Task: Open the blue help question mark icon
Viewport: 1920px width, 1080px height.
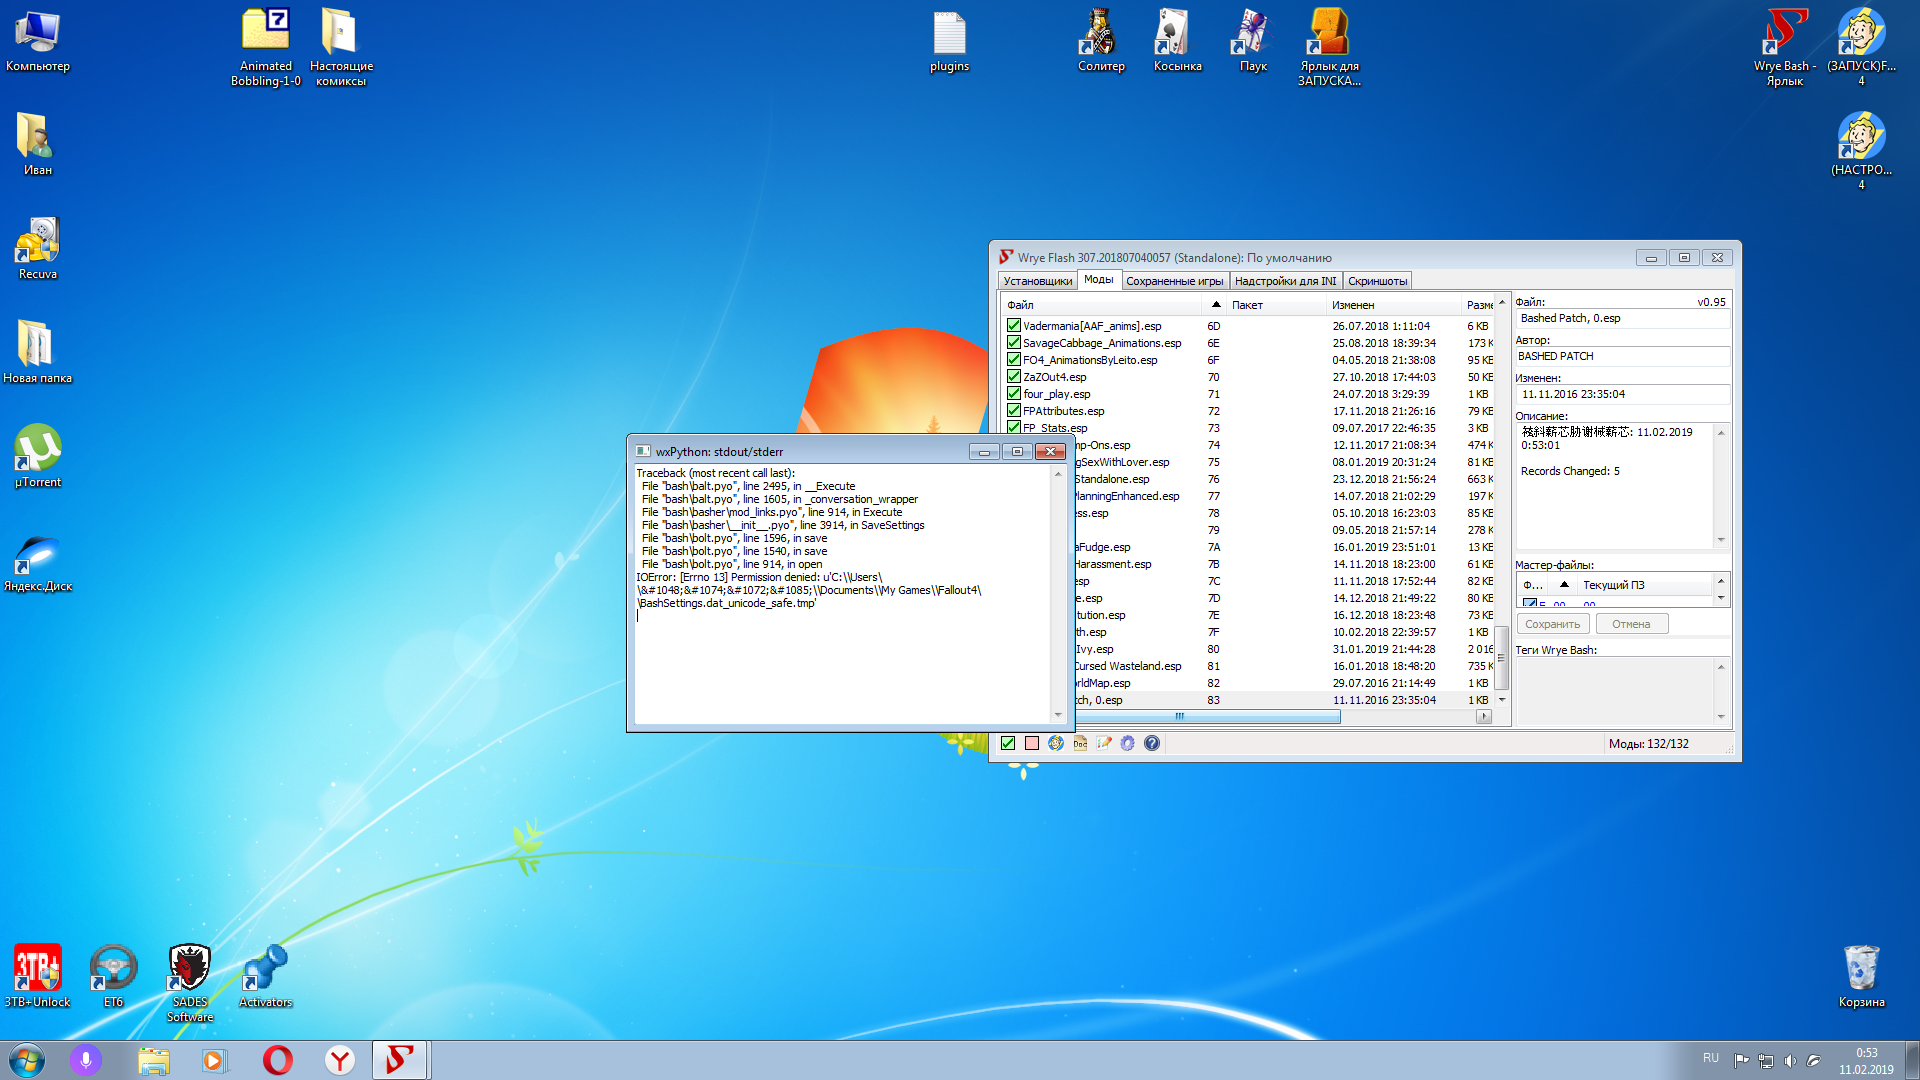Action: point(1152,743)
